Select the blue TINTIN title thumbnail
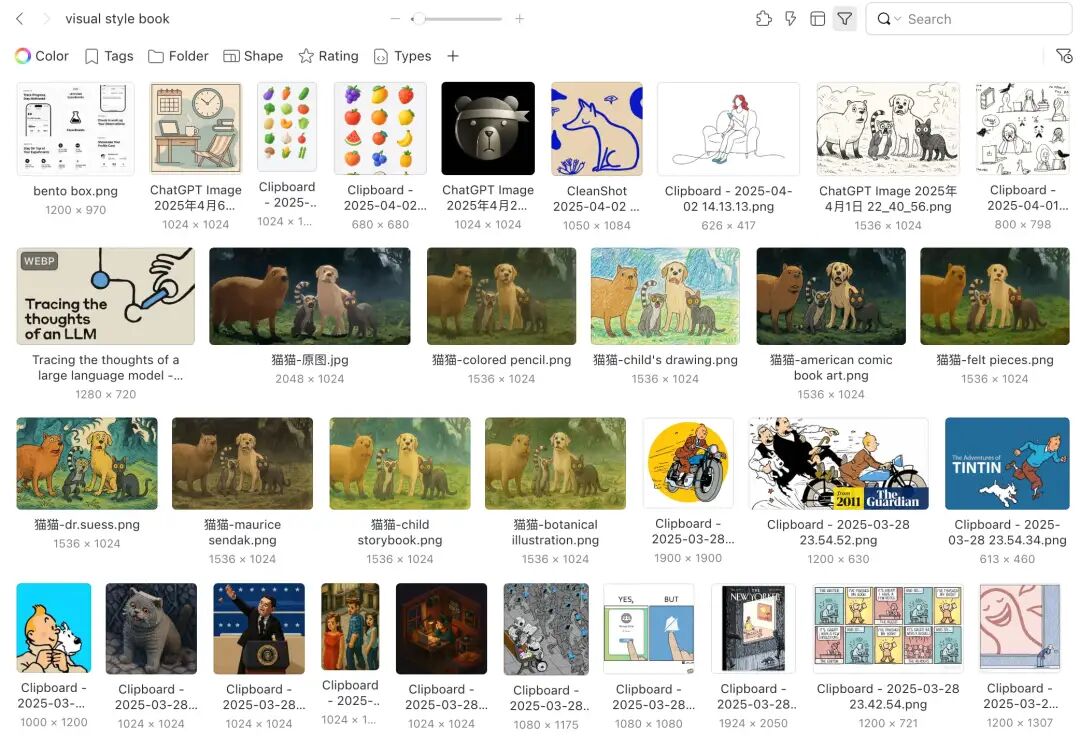The width and height of the screenshot is (1080, 750). [1008, 463]
